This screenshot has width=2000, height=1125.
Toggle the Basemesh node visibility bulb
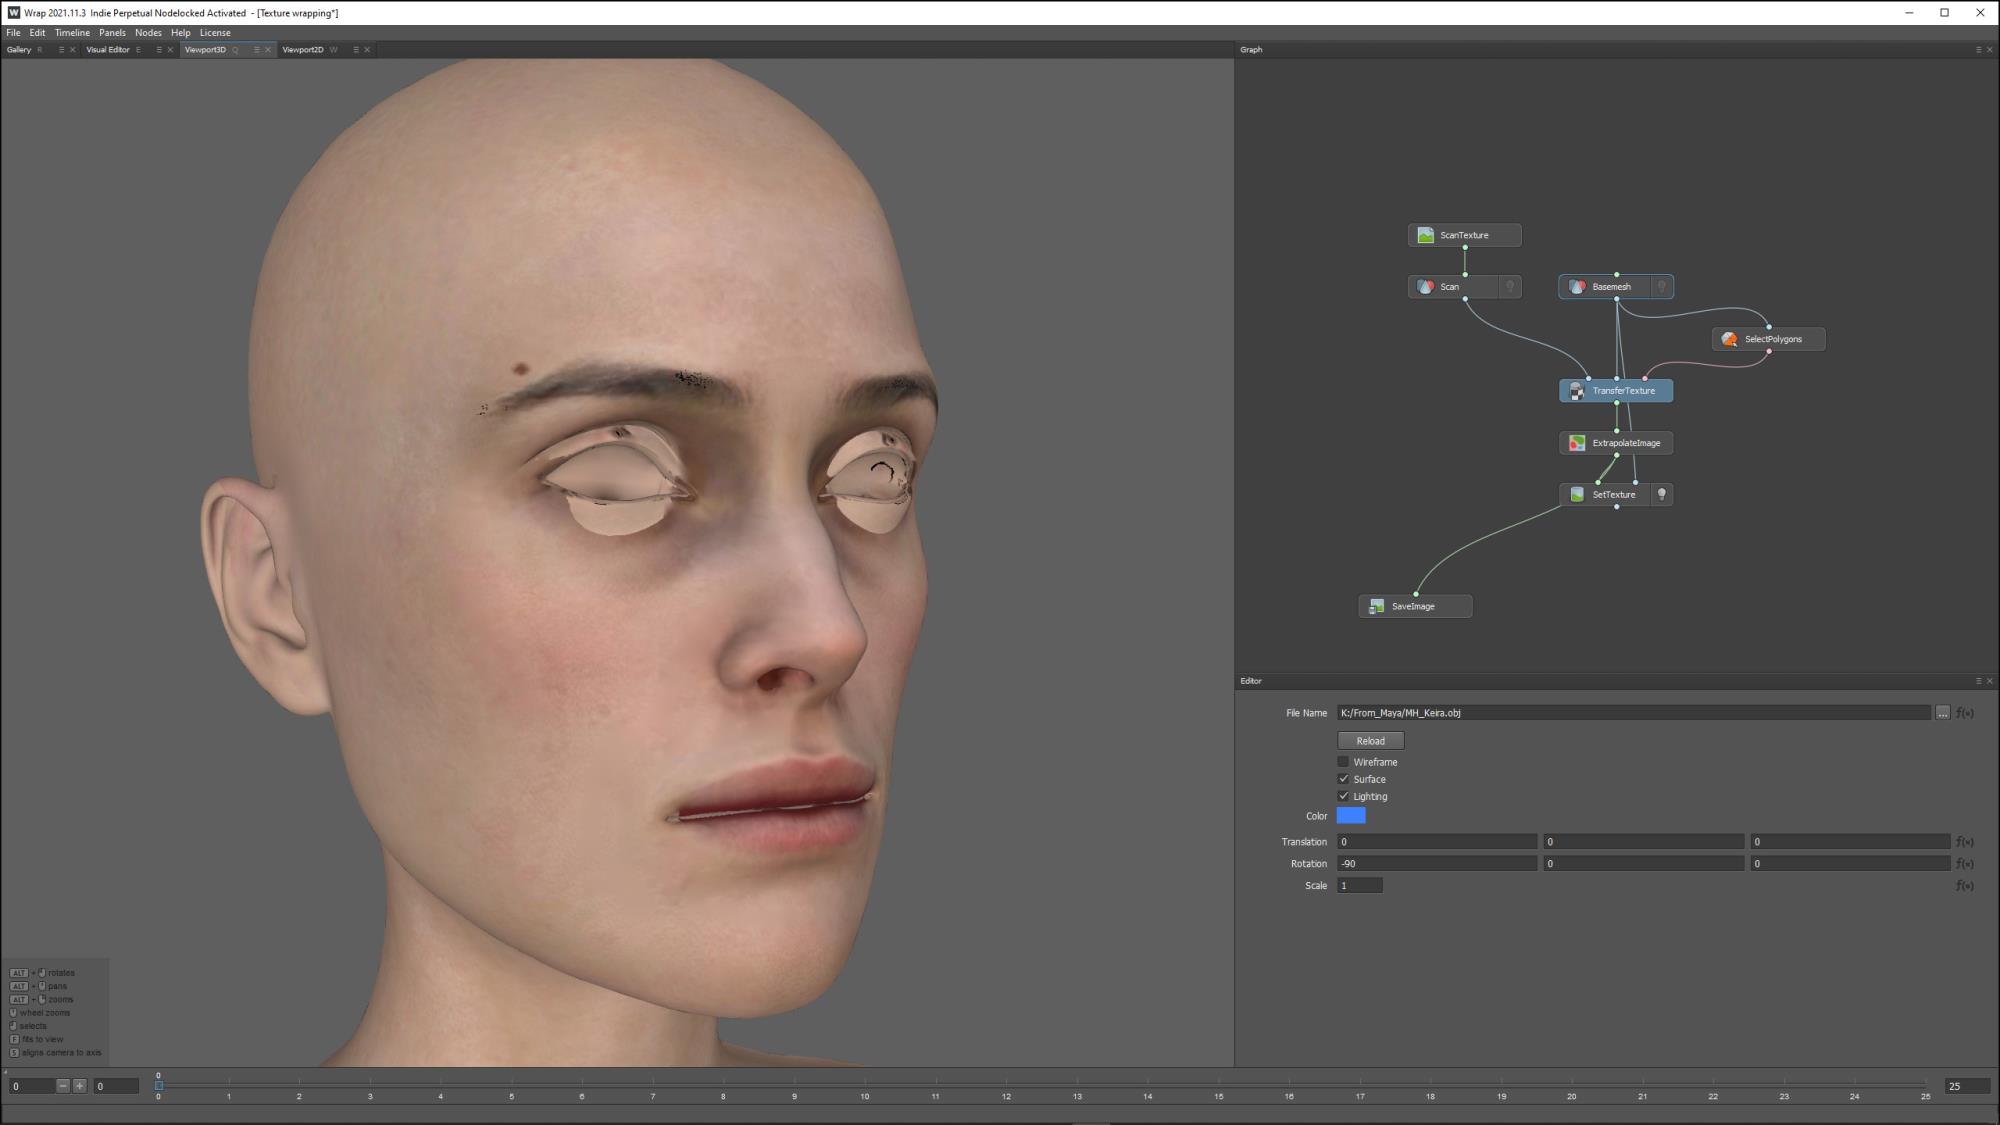pyautogui.click(x=1662, y=287)
